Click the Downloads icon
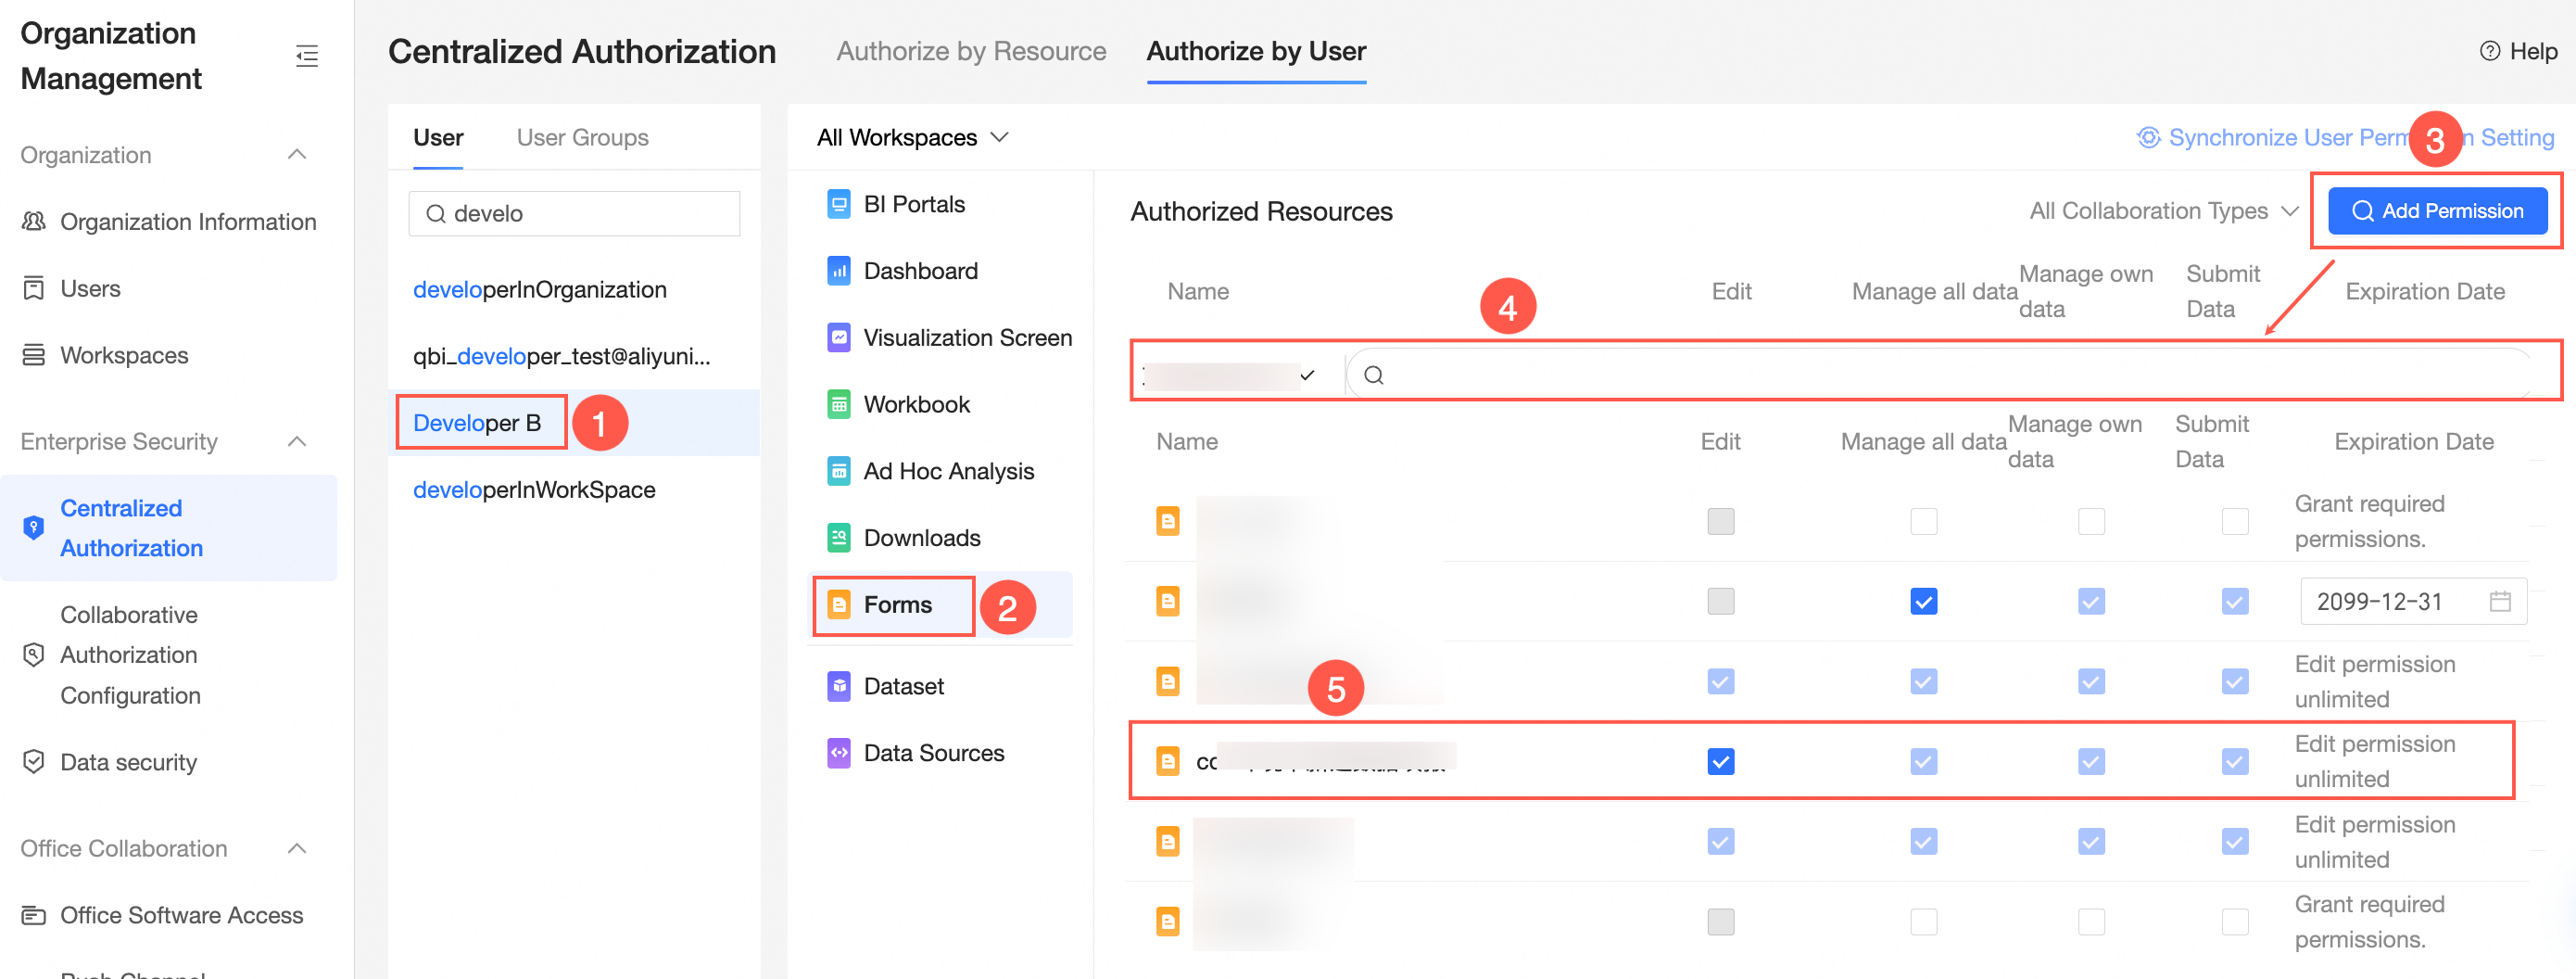The image size is (2576, 979). tap(839, 538)
